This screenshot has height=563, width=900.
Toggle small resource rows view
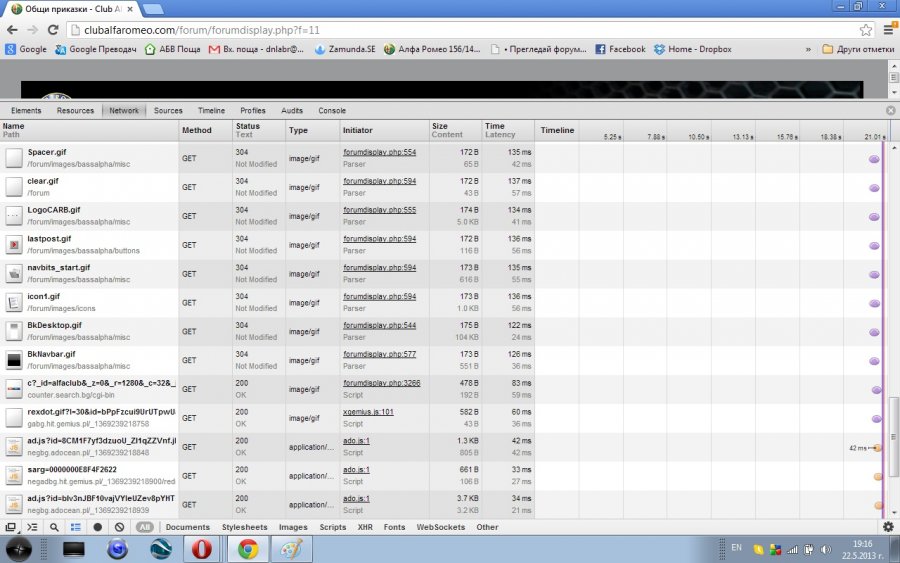tap(76, 527)
